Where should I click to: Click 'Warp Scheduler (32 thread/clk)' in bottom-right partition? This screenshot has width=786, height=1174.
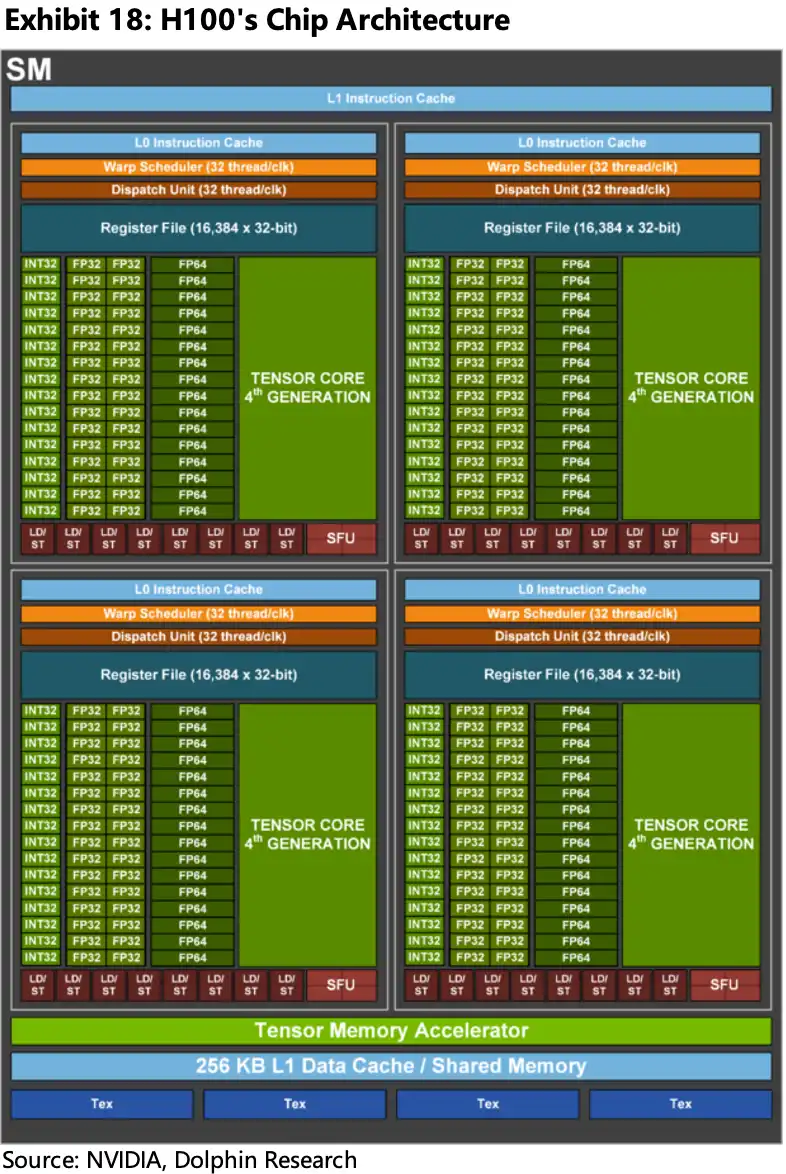tap(582, 614)
